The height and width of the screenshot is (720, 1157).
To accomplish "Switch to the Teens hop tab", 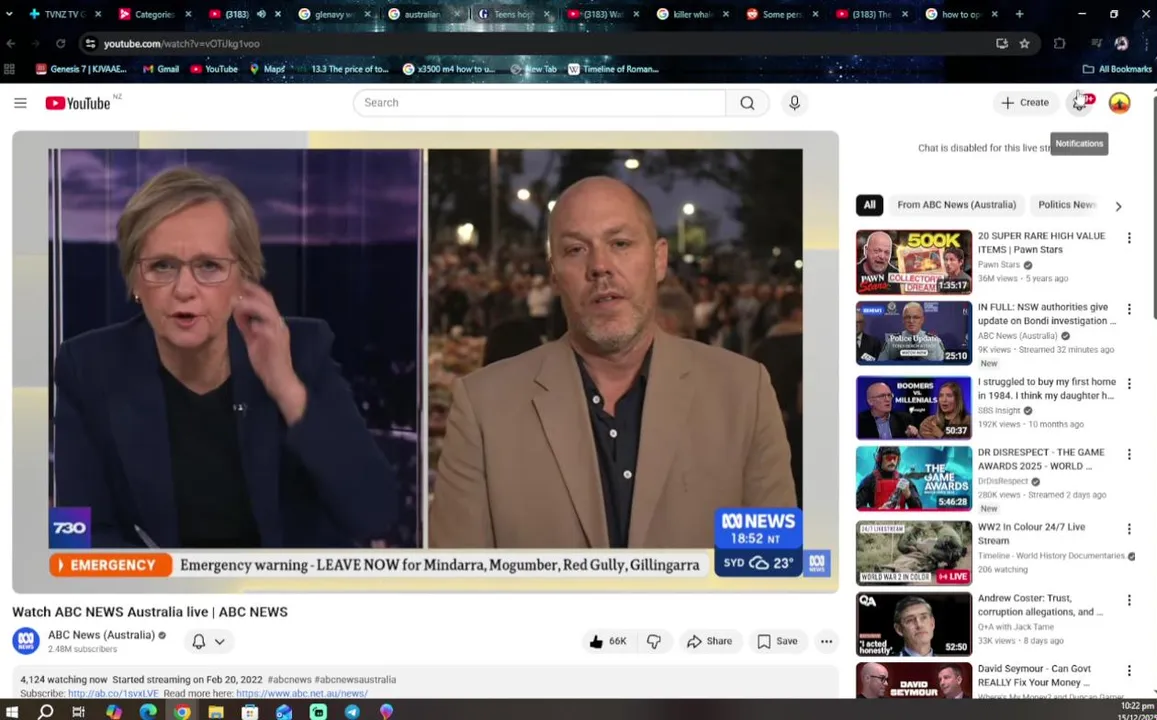I will 514,14.
